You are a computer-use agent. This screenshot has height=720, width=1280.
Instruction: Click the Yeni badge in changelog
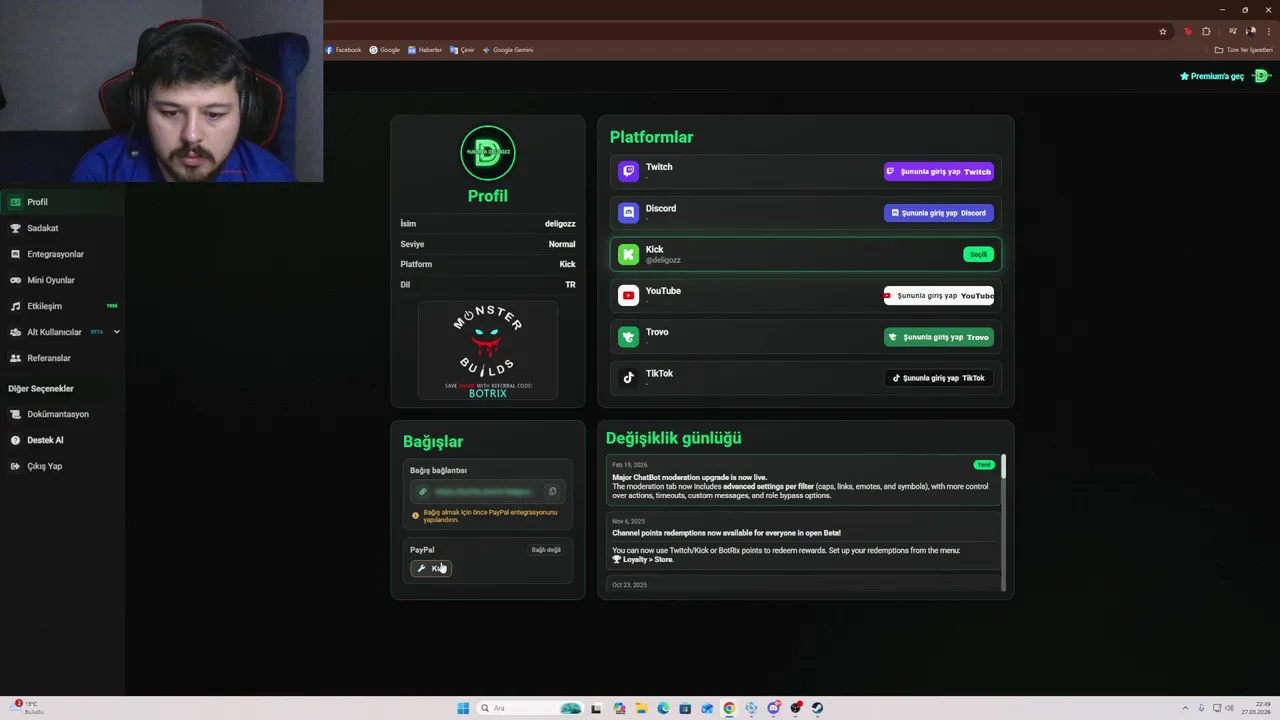point(984,465)
